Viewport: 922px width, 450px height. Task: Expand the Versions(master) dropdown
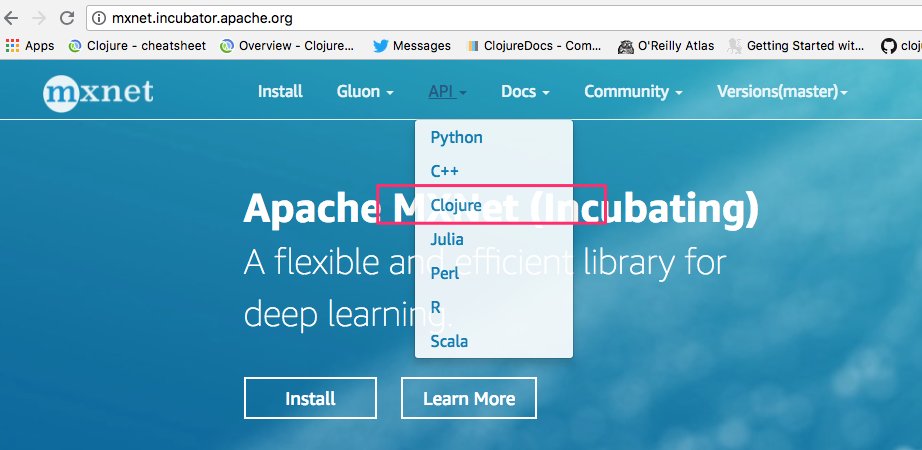782,92
